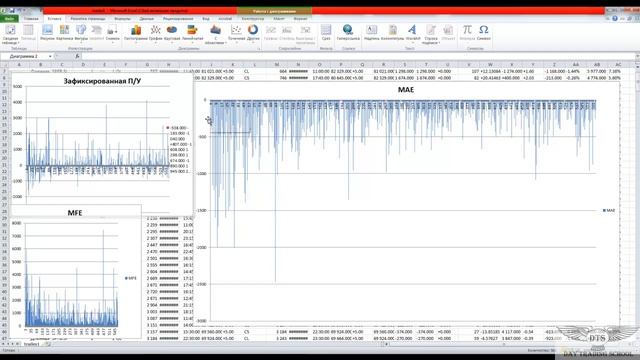The height and width of the screenshot is (360, 640).
Task: Choose the С областями area chart
Action: (x=215, y=34)
